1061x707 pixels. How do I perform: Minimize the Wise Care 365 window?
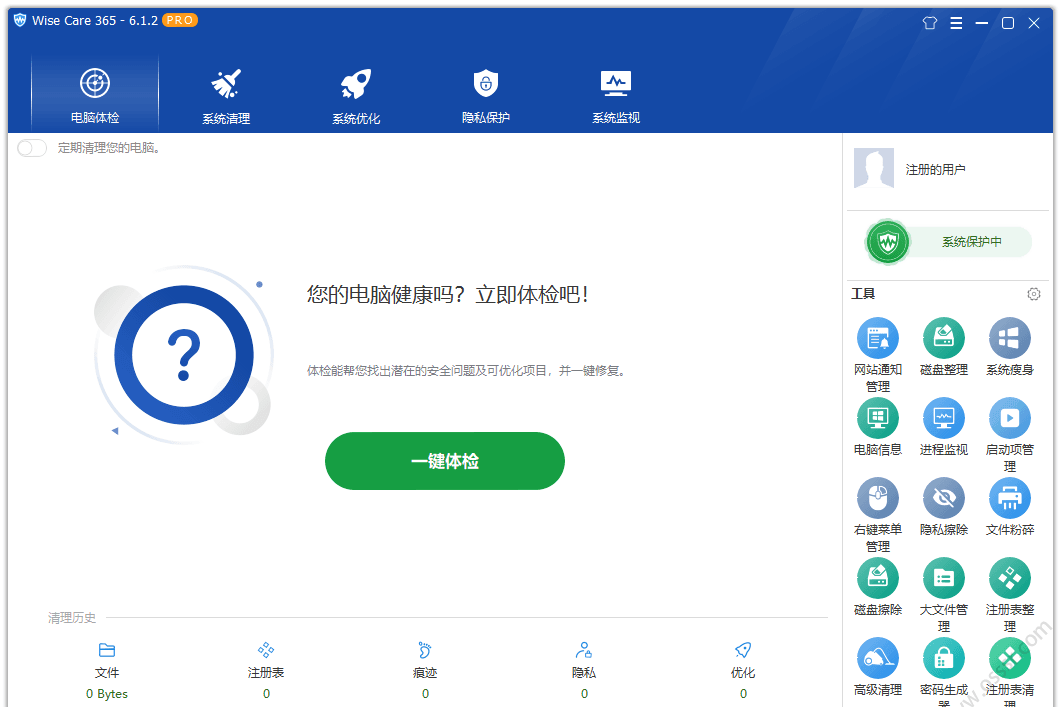(x=982, y=23)
